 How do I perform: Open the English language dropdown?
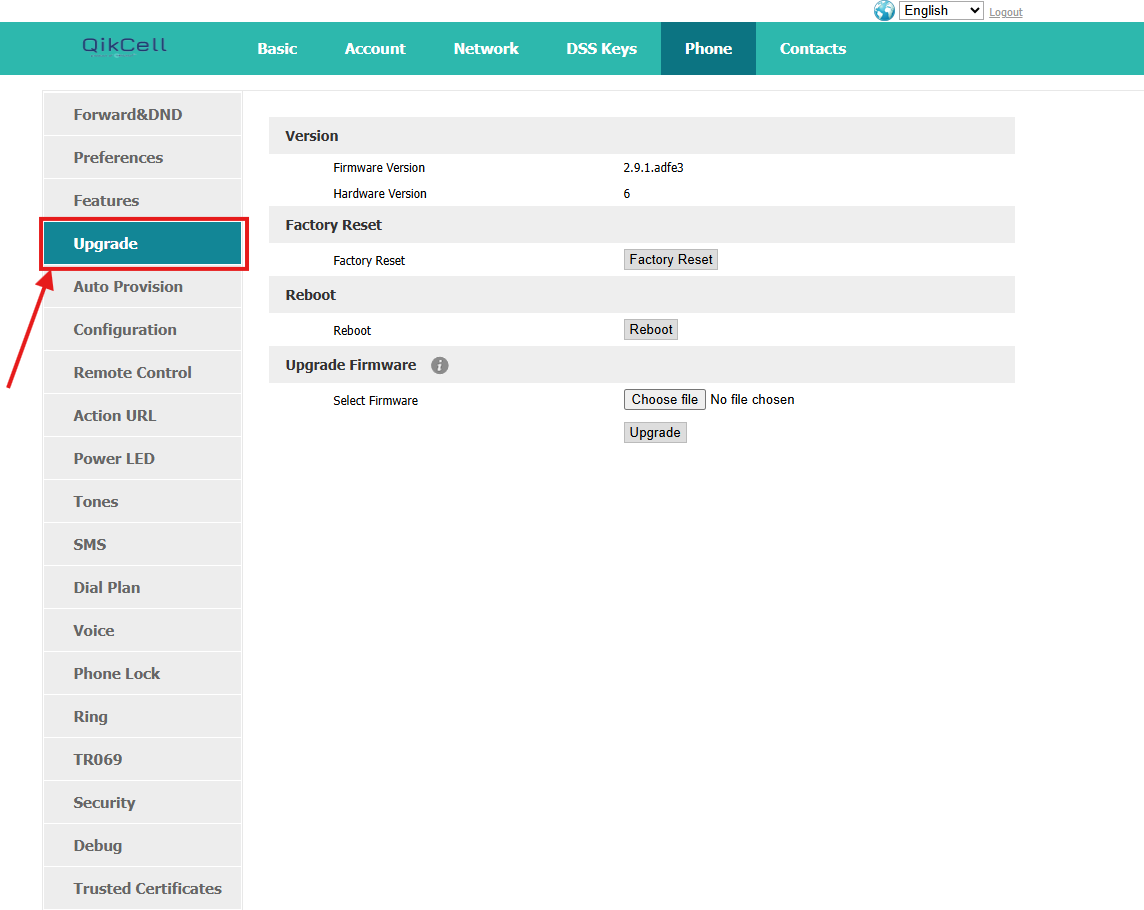click(941, 11)
